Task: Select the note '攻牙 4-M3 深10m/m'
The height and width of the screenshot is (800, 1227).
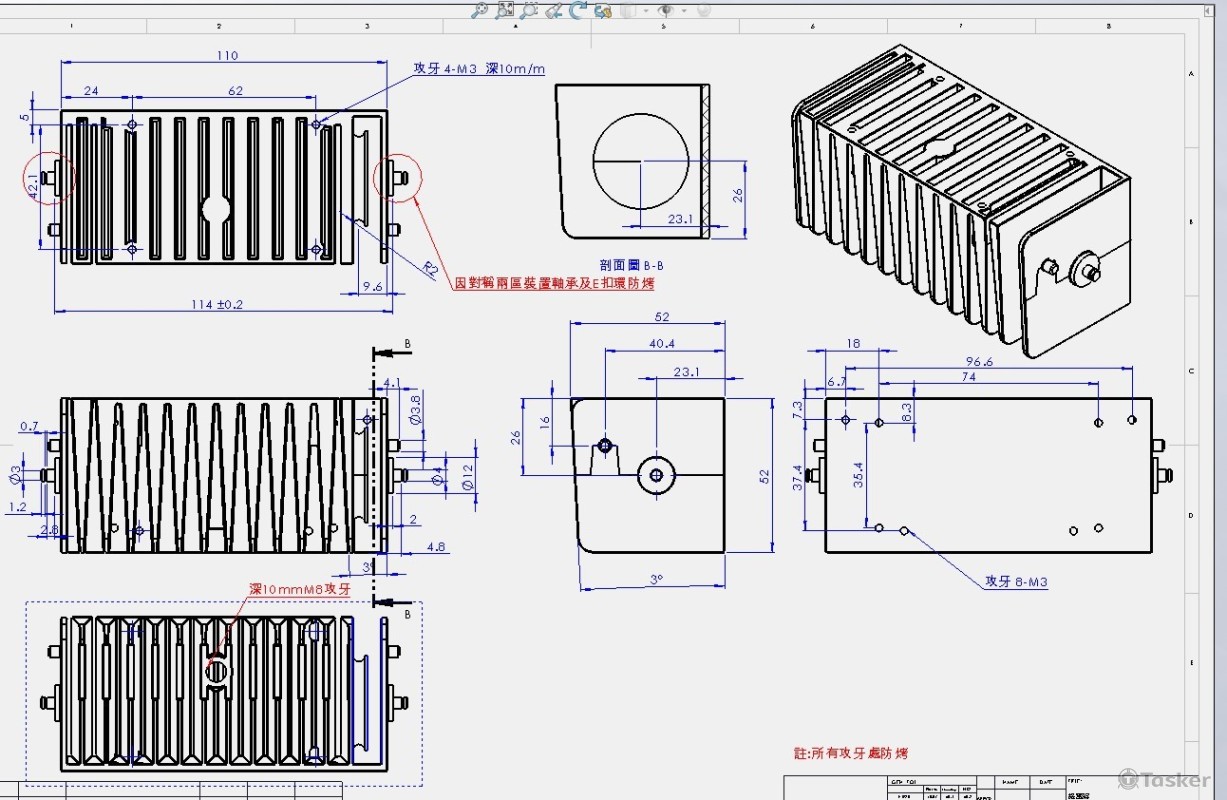Action: (479, 69)
